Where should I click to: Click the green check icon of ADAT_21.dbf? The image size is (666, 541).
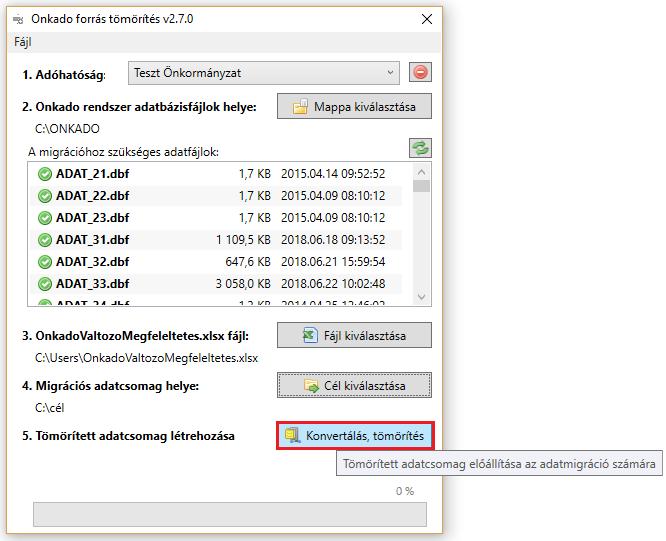(45, 174)
